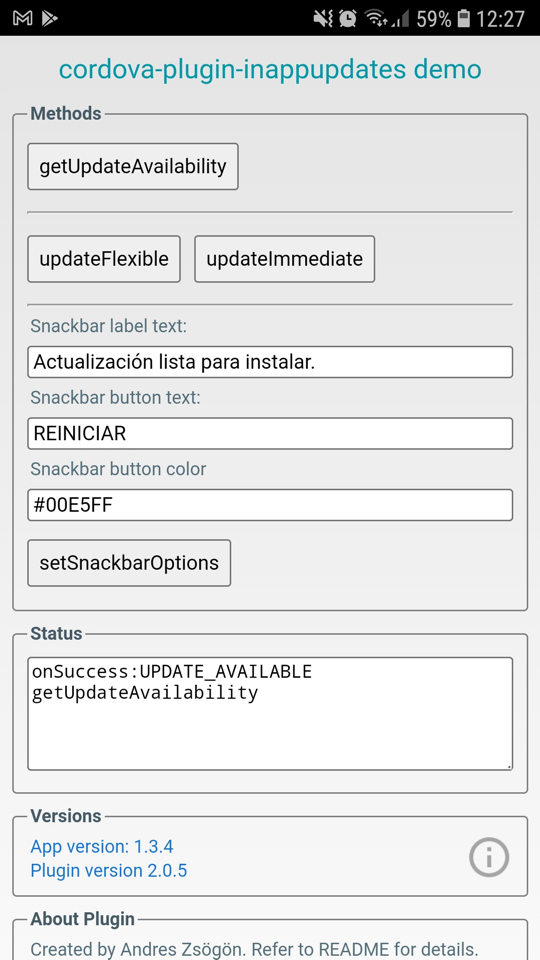Tap the muted vibrate status icon
The image size is (540, 960).
[x=323, y=19]
